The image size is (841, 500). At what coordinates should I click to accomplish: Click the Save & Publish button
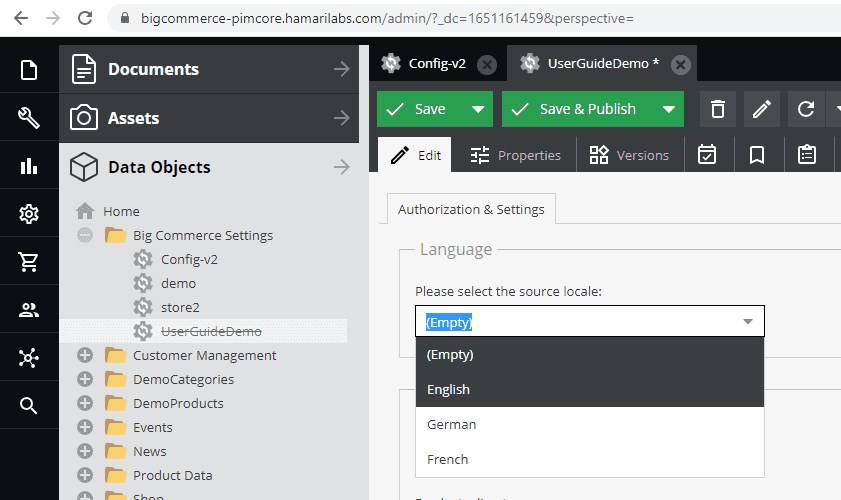click(x=575, y=109)
